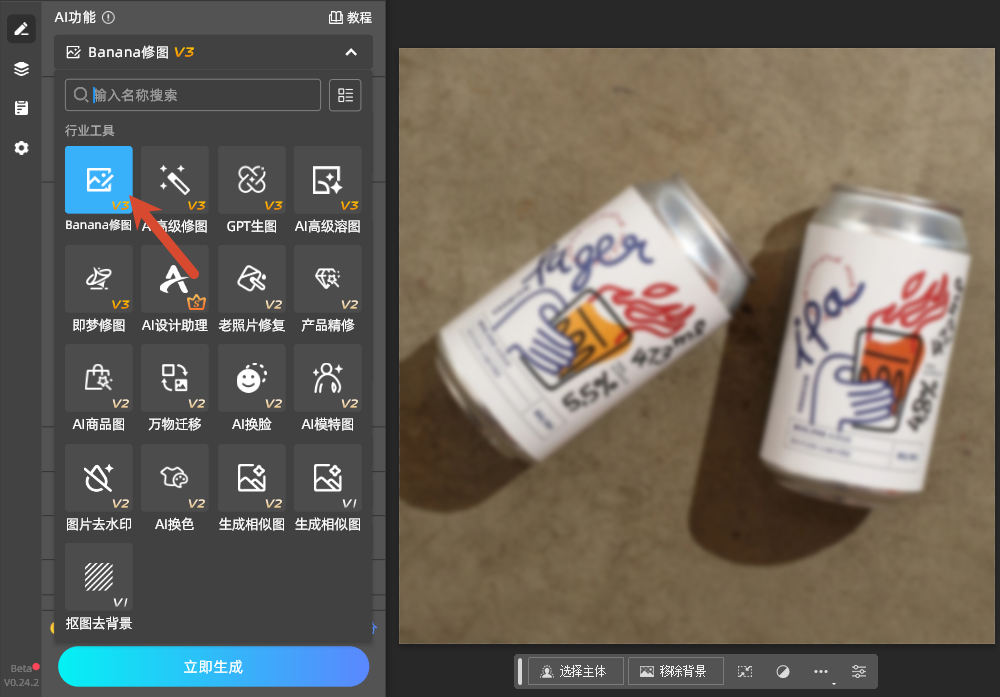Image resolution: width=1000 pixels, height=697 pixels.
Task: Open the AI换脸 tool
Action: coord(252,378)
